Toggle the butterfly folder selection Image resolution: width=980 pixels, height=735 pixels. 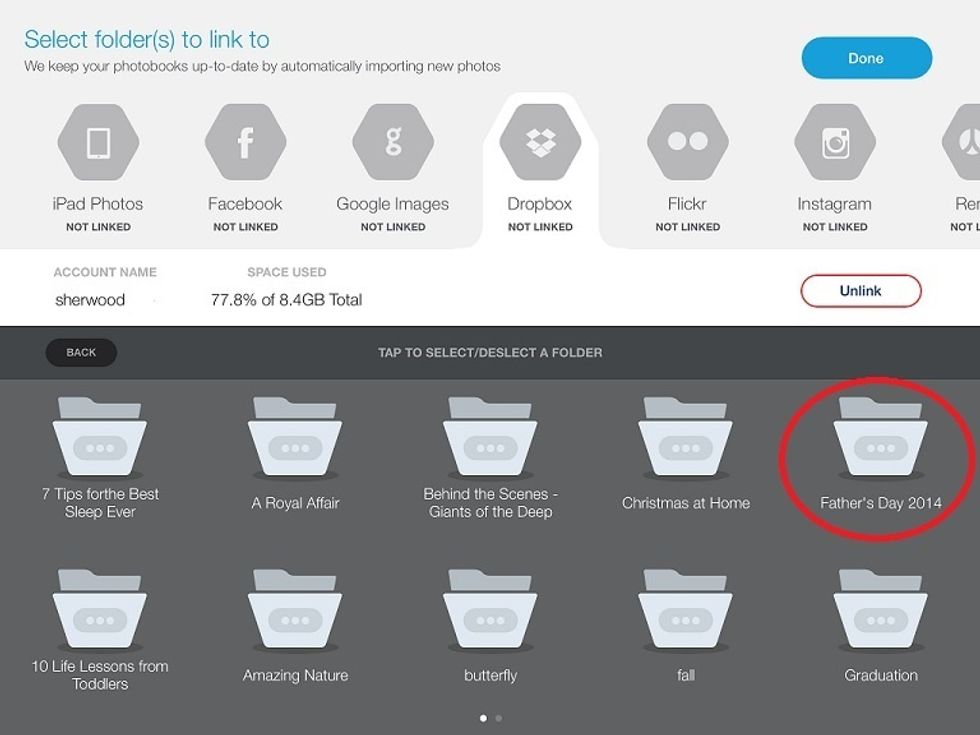[490, 612]
